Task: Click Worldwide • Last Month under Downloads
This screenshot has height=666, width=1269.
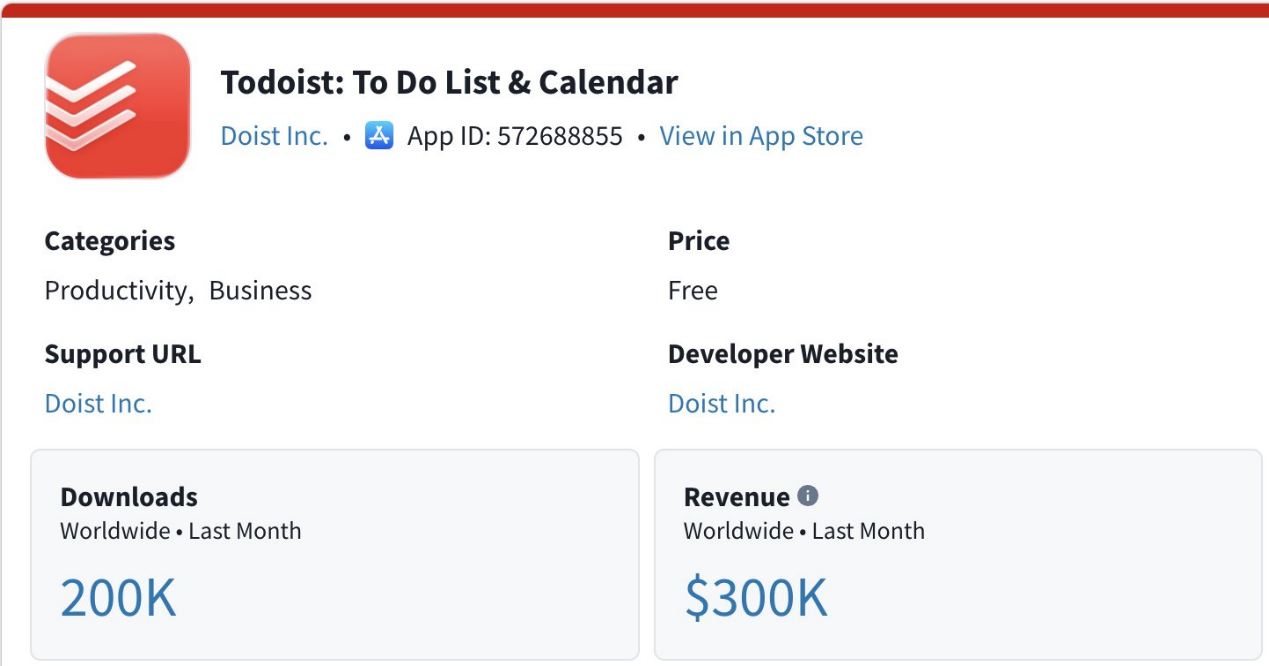Action: (180, 531)
